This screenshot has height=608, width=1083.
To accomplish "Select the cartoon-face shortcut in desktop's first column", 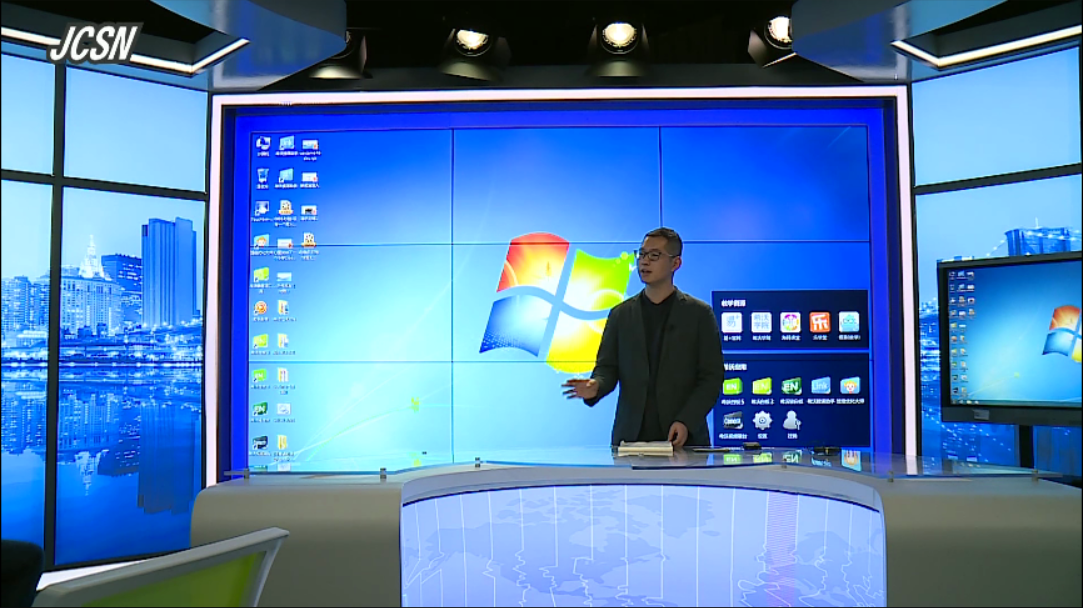I will 261,242.
